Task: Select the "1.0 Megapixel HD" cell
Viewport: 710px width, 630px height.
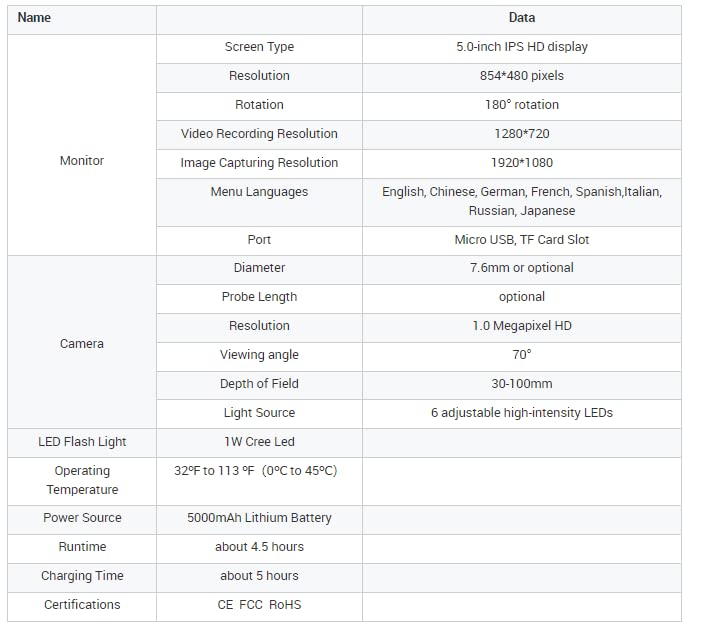Action: (521, 326)
